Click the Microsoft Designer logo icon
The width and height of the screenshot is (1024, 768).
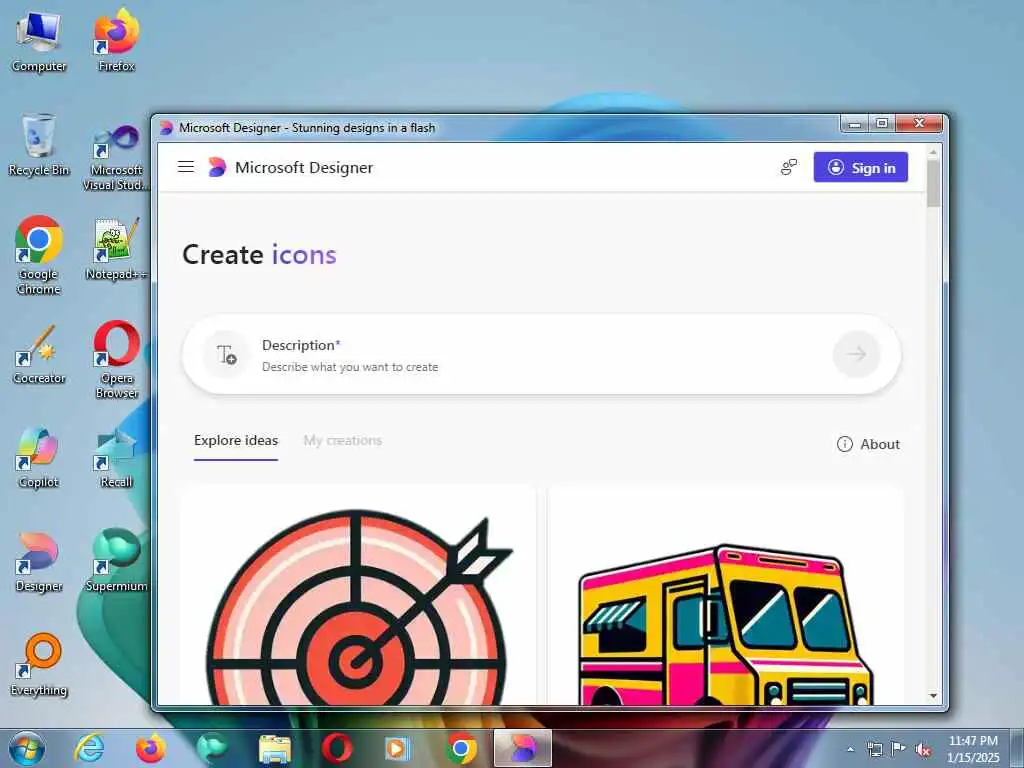tap(217, 167)
